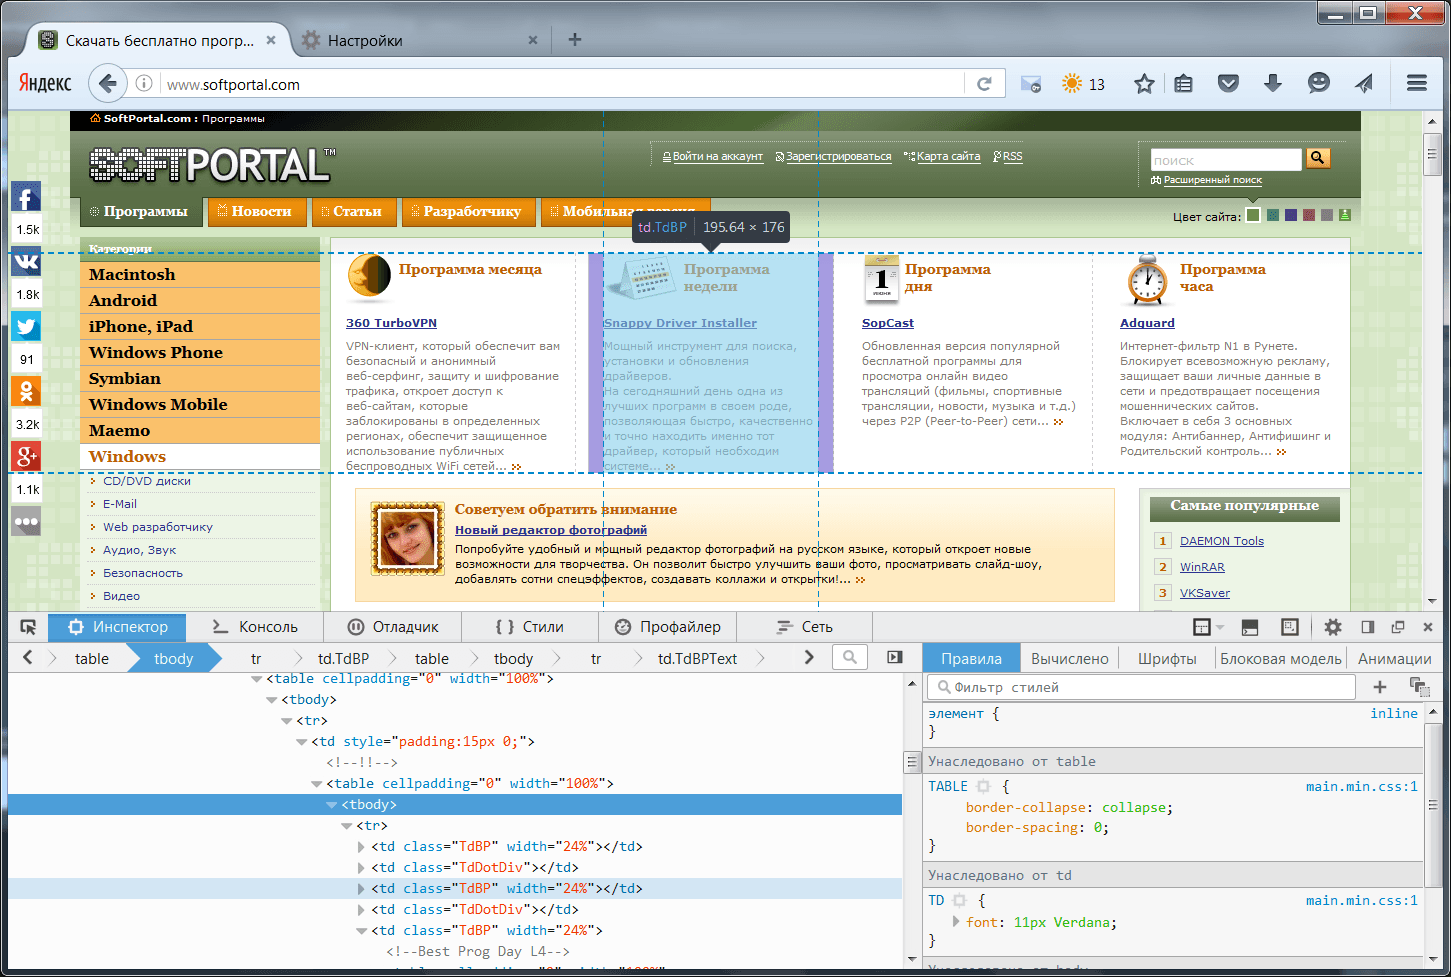Click Войти на аккаунт link

tap(718, 157)
